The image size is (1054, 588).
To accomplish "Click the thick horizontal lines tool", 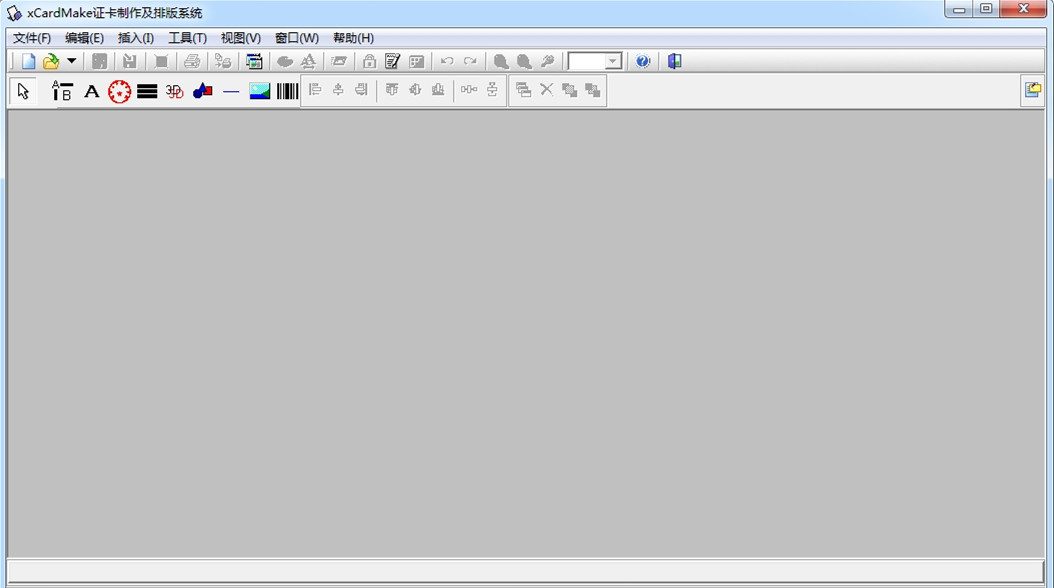I will tap(147, 91).
